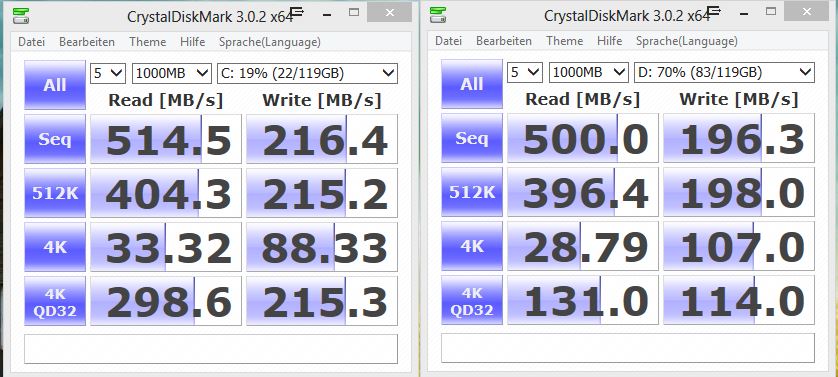Click CrystalDiskMark app icon in right window

tap(438, 14)
